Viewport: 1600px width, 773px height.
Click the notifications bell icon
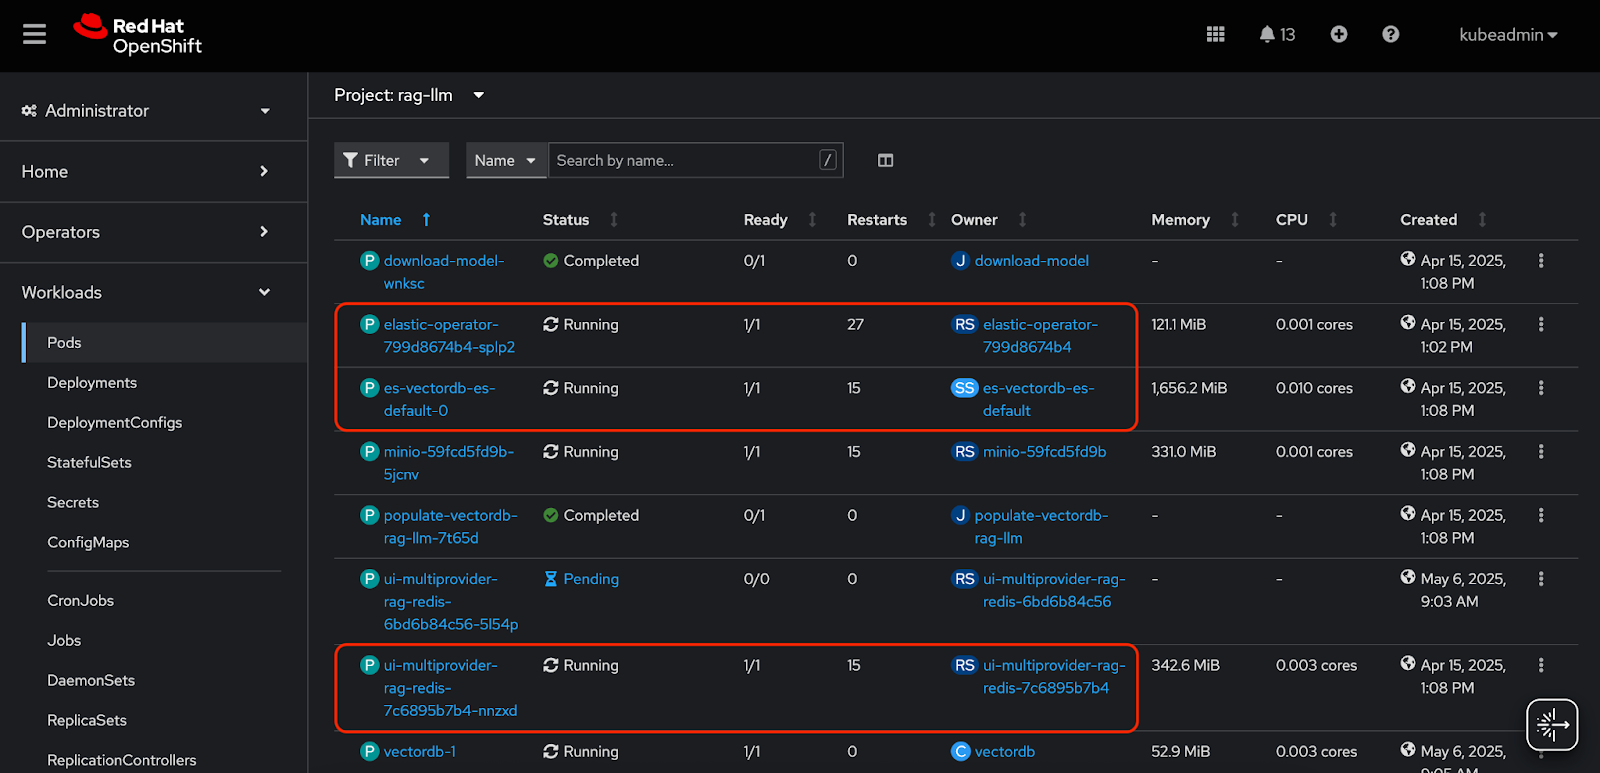[1268, 35]
